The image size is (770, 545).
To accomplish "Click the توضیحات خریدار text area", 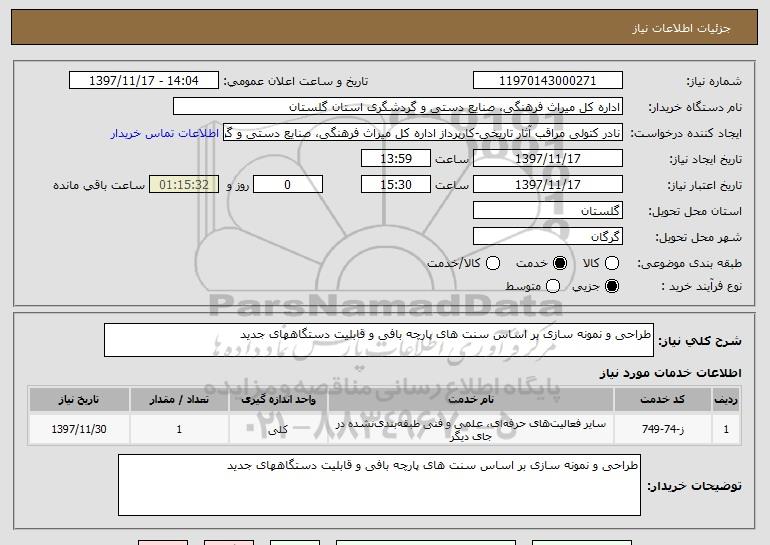I will (x=379, y=485).
